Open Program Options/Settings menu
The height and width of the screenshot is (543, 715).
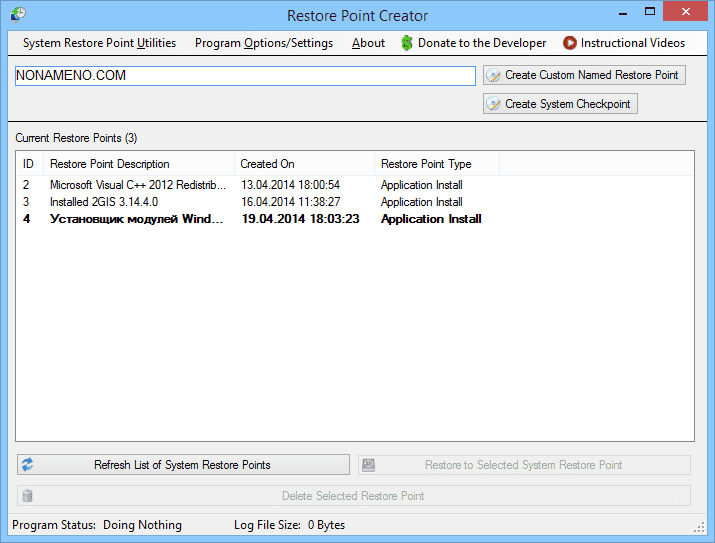(x=264, y=43)
